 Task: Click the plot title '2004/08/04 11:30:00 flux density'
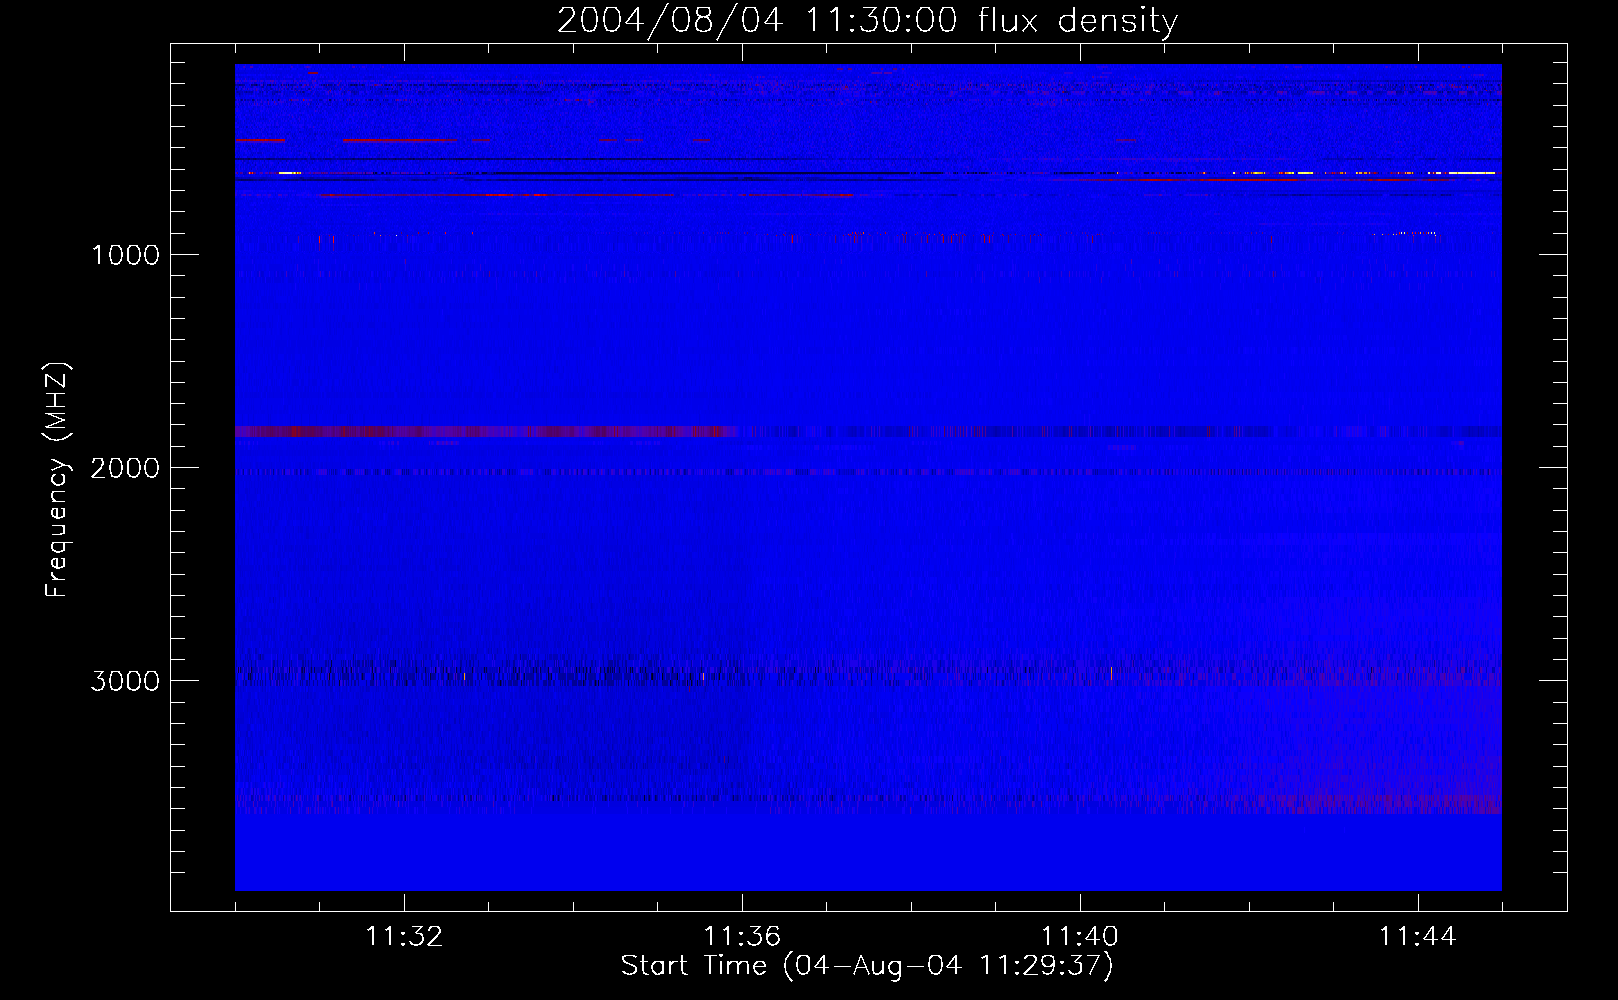(x=867, y=20)
